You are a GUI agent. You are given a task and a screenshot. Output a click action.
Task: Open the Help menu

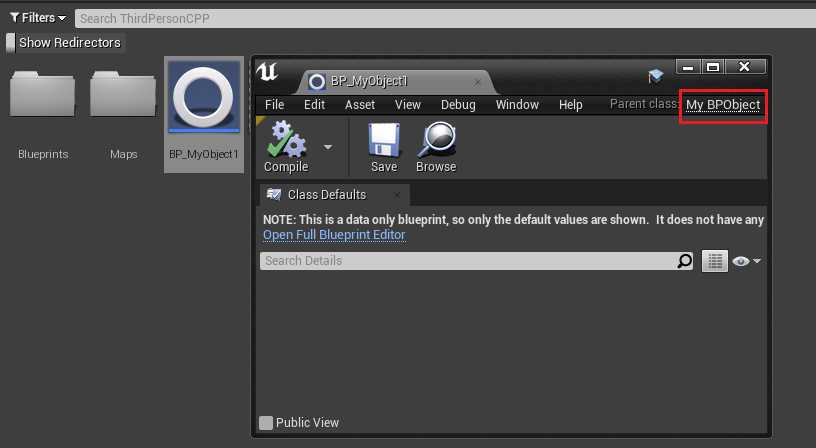[x=570, y=105]
